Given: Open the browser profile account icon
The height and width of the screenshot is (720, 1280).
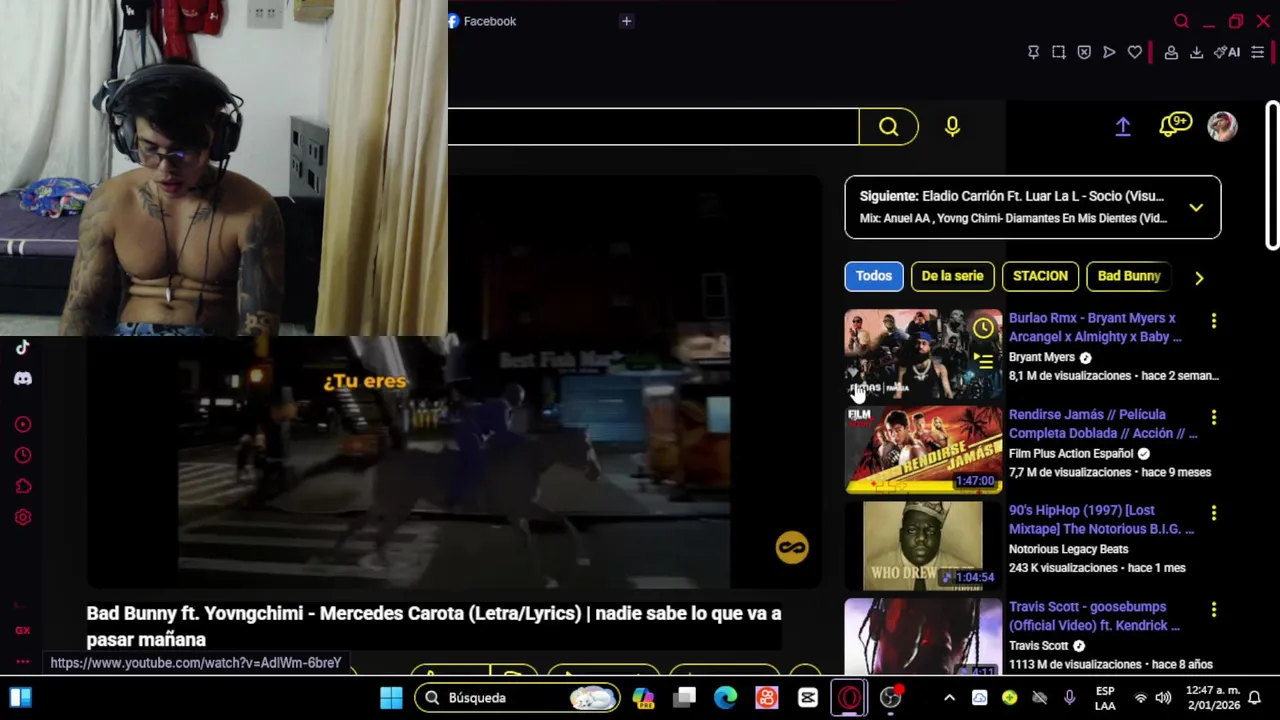Looking at the screenshot, I should 1171,52.
